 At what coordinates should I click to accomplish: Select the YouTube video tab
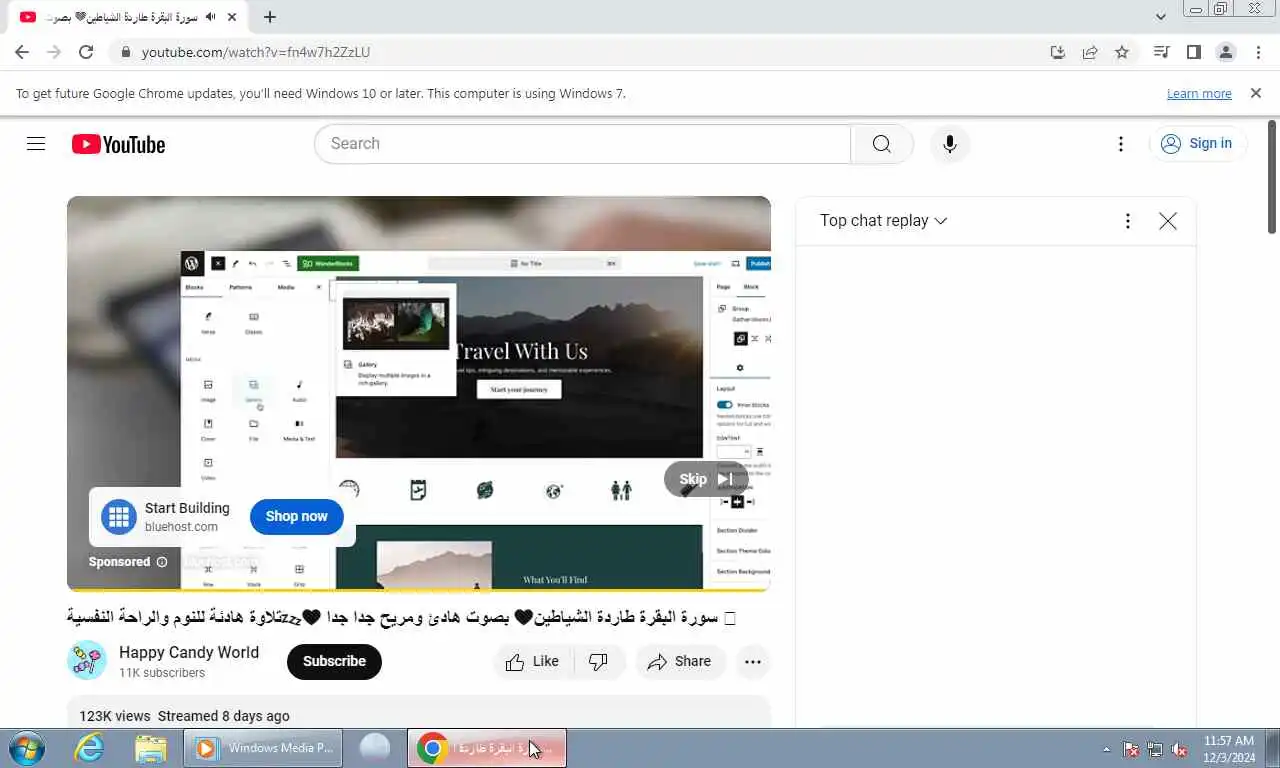[x=128, y=17]
